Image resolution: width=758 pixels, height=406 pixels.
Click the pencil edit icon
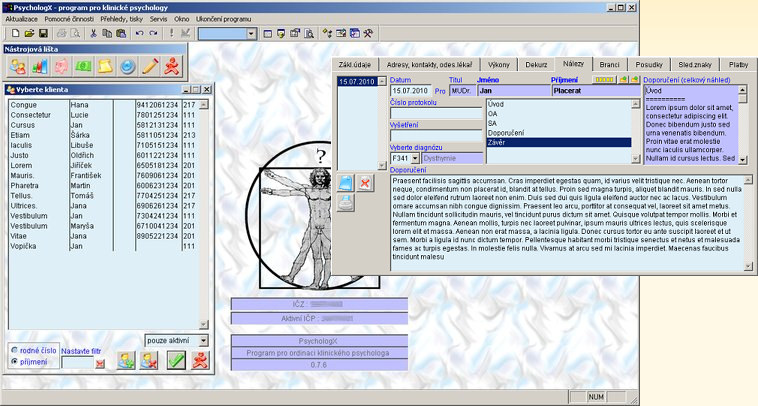149,66
